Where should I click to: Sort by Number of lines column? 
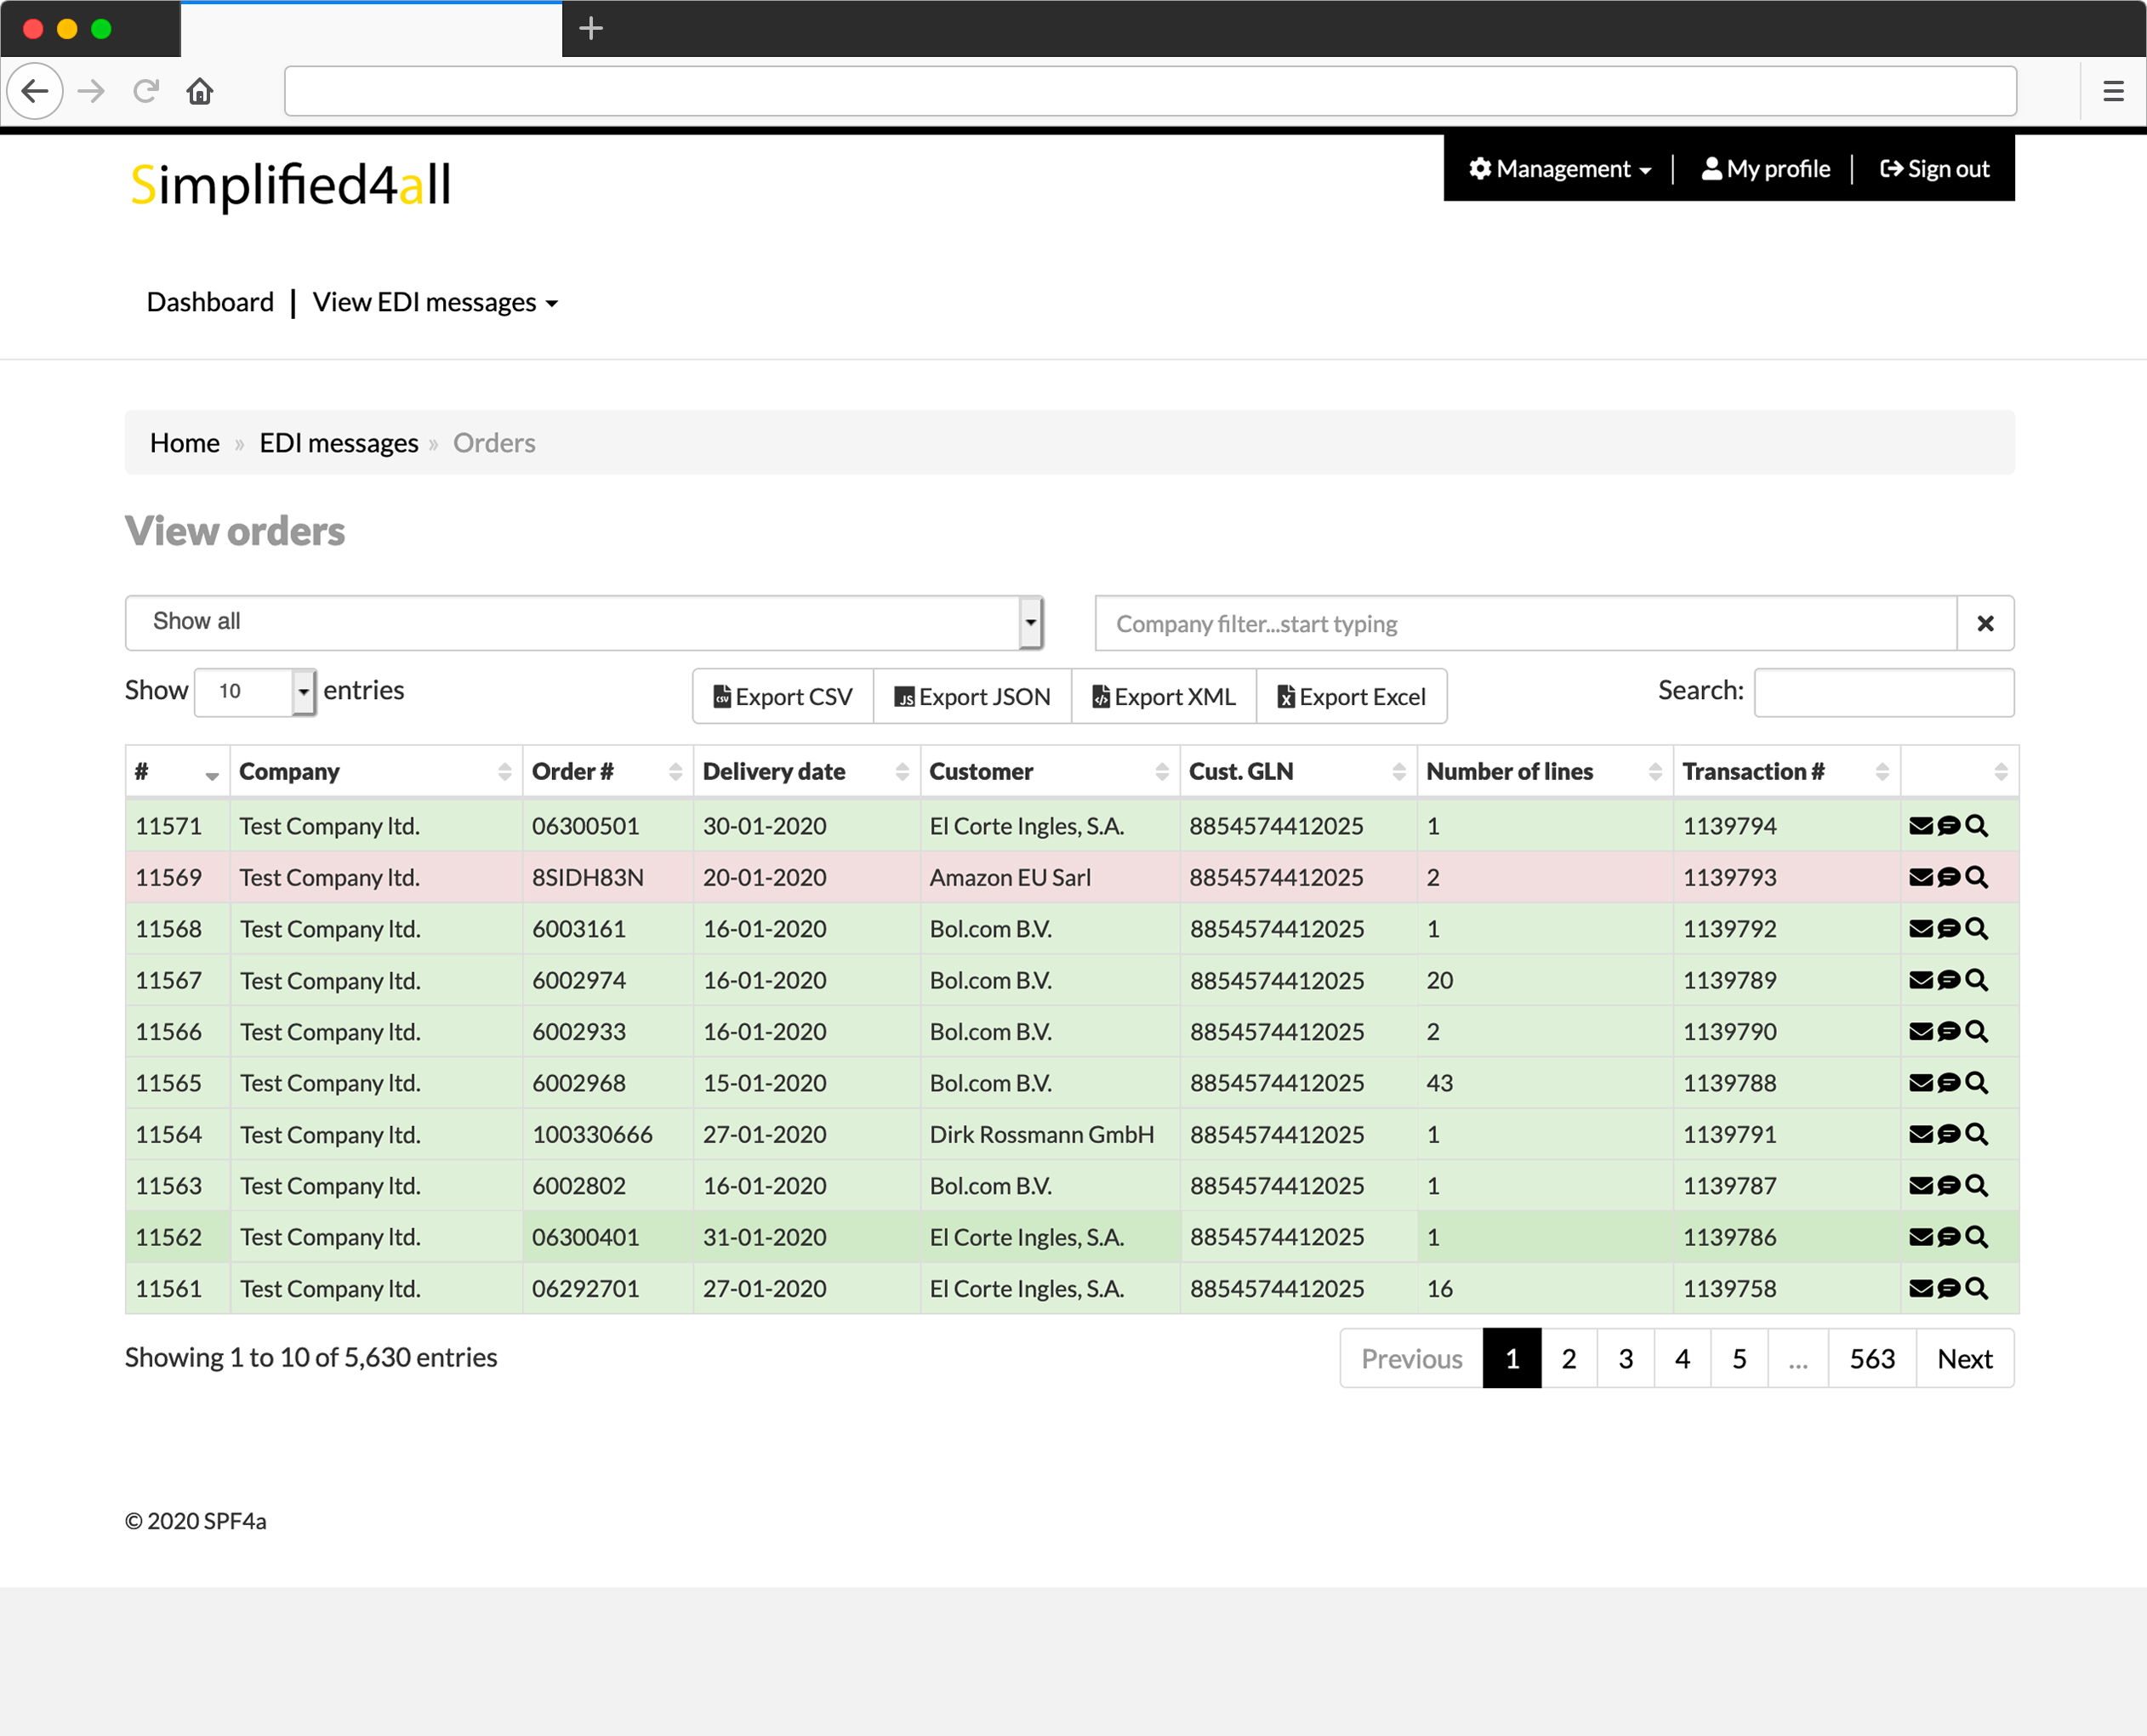click(x=1544, y=771)
